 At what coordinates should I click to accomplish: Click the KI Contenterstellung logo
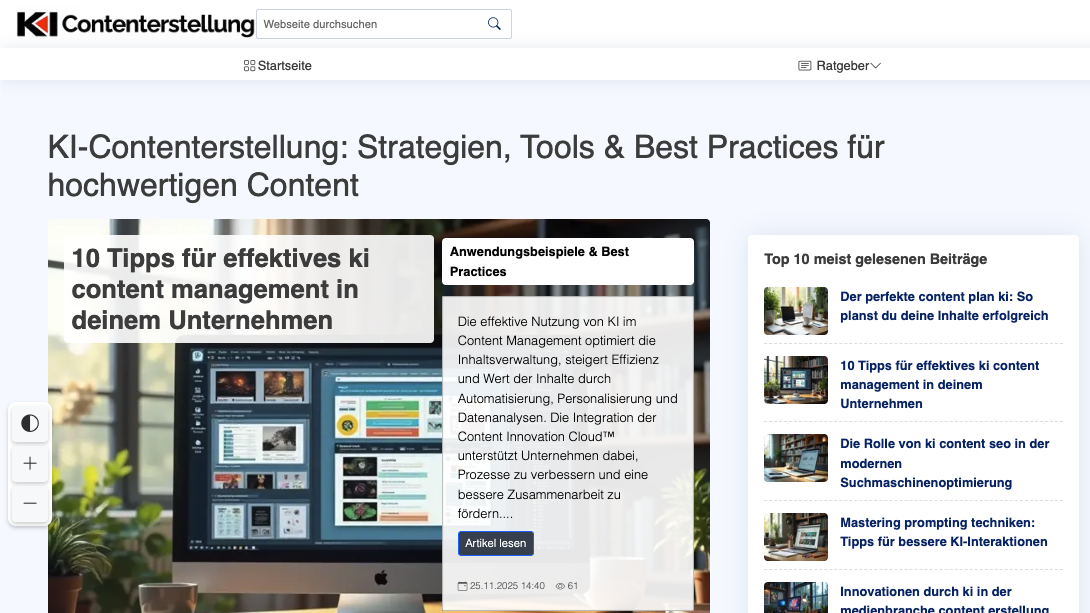(x=135, y=24)
